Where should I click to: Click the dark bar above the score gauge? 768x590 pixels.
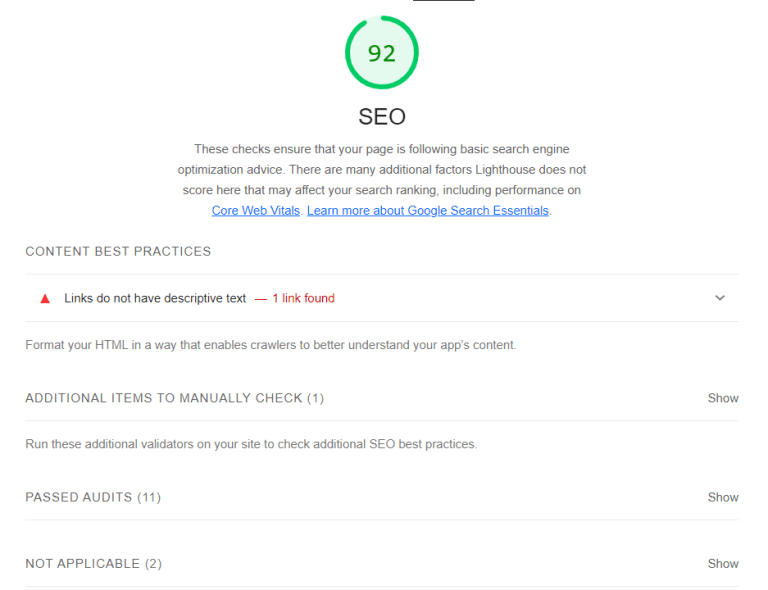[443, 1]
